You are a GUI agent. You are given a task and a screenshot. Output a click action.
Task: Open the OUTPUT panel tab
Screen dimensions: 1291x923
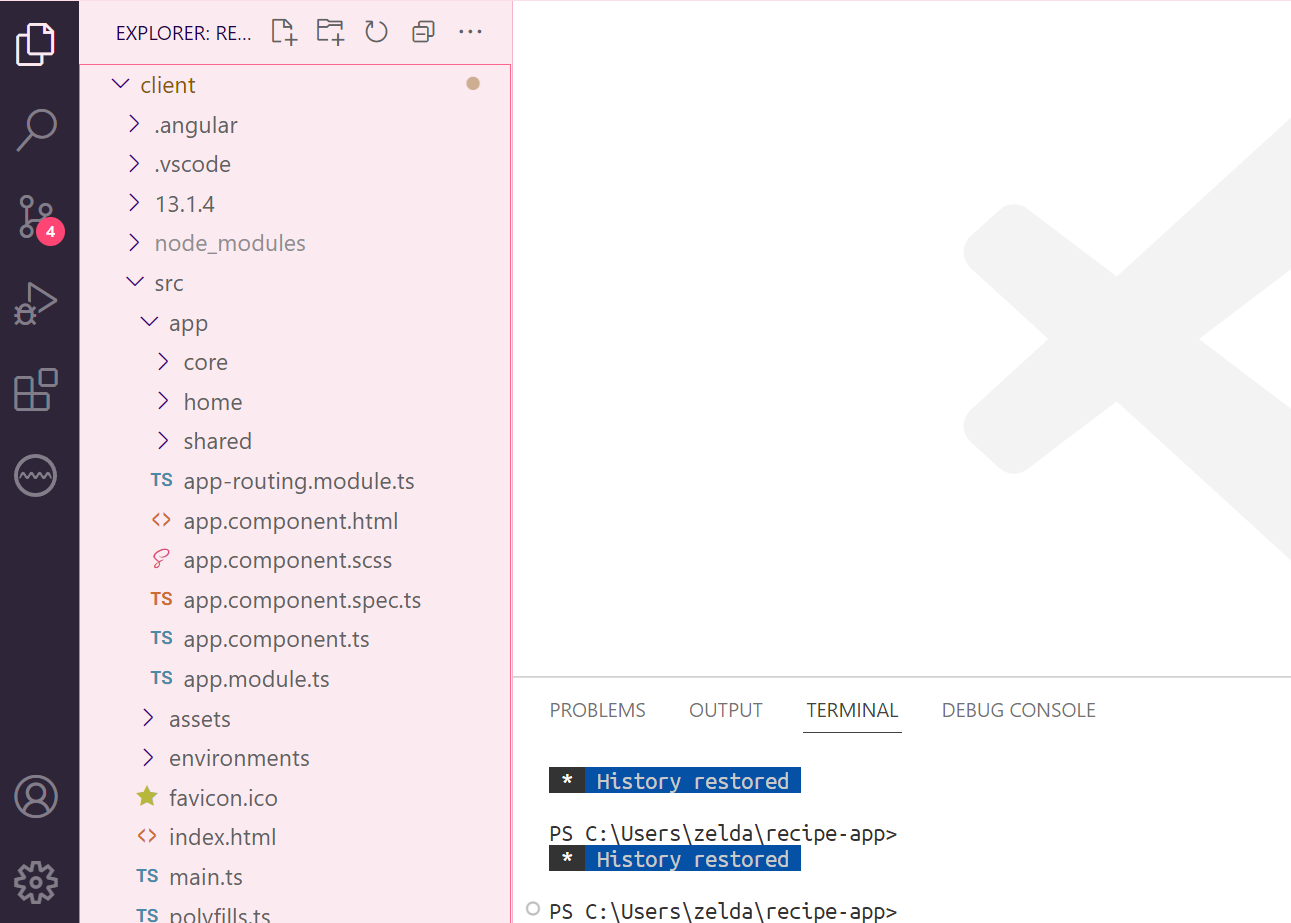pos(725,710)
